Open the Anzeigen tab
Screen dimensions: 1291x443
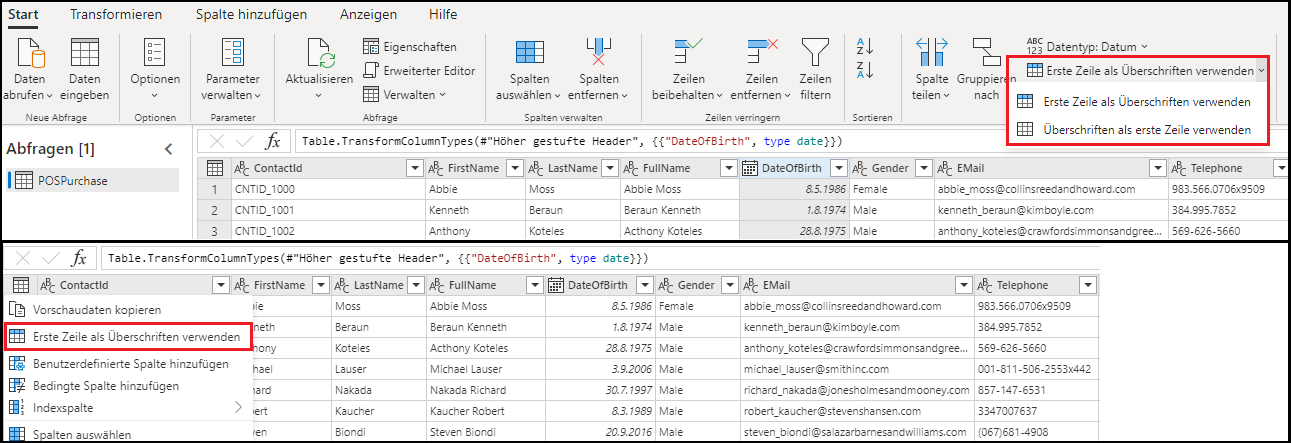pyautogui.click(x=368, y=14)
